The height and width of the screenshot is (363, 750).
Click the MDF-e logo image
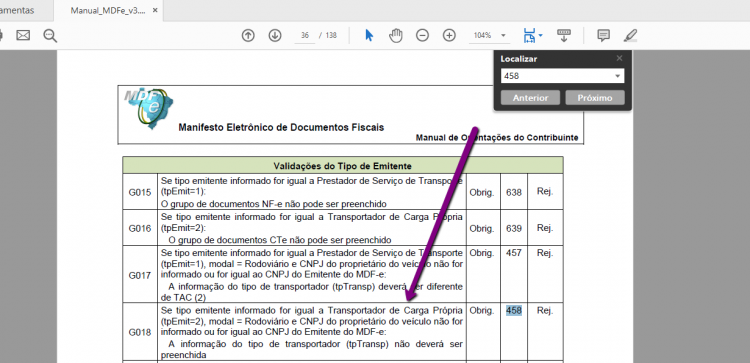point(149,109)
